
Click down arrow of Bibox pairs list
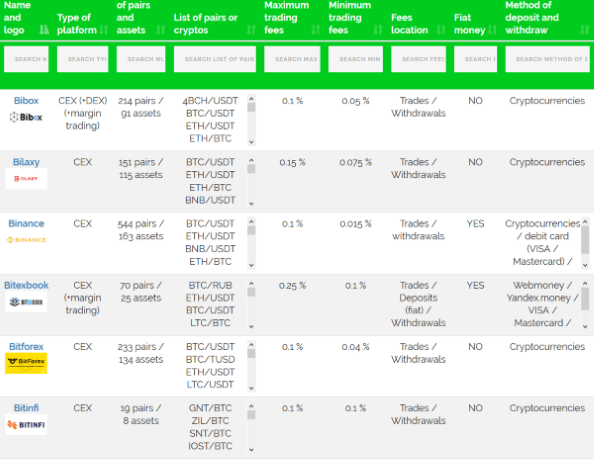(251, 142)
